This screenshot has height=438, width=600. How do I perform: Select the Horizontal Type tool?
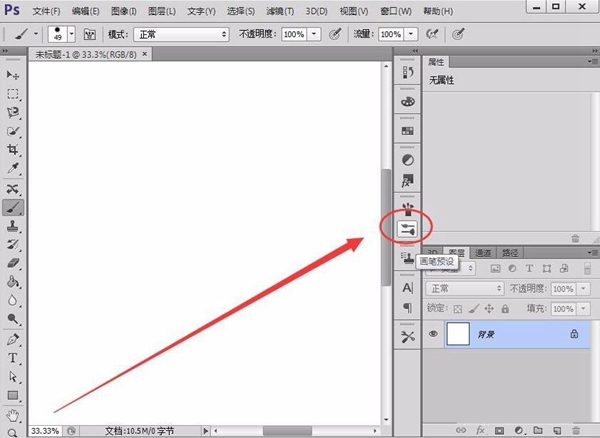tap(13, 358)
